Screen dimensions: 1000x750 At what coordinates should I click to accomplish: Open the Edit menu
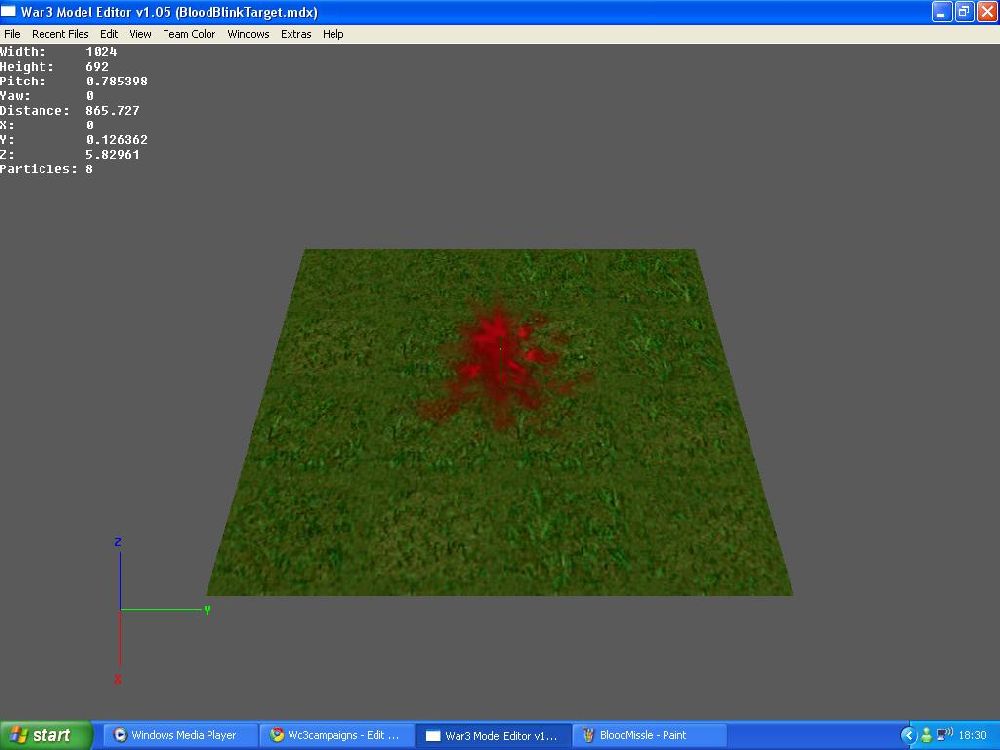[x=109, y=34]
